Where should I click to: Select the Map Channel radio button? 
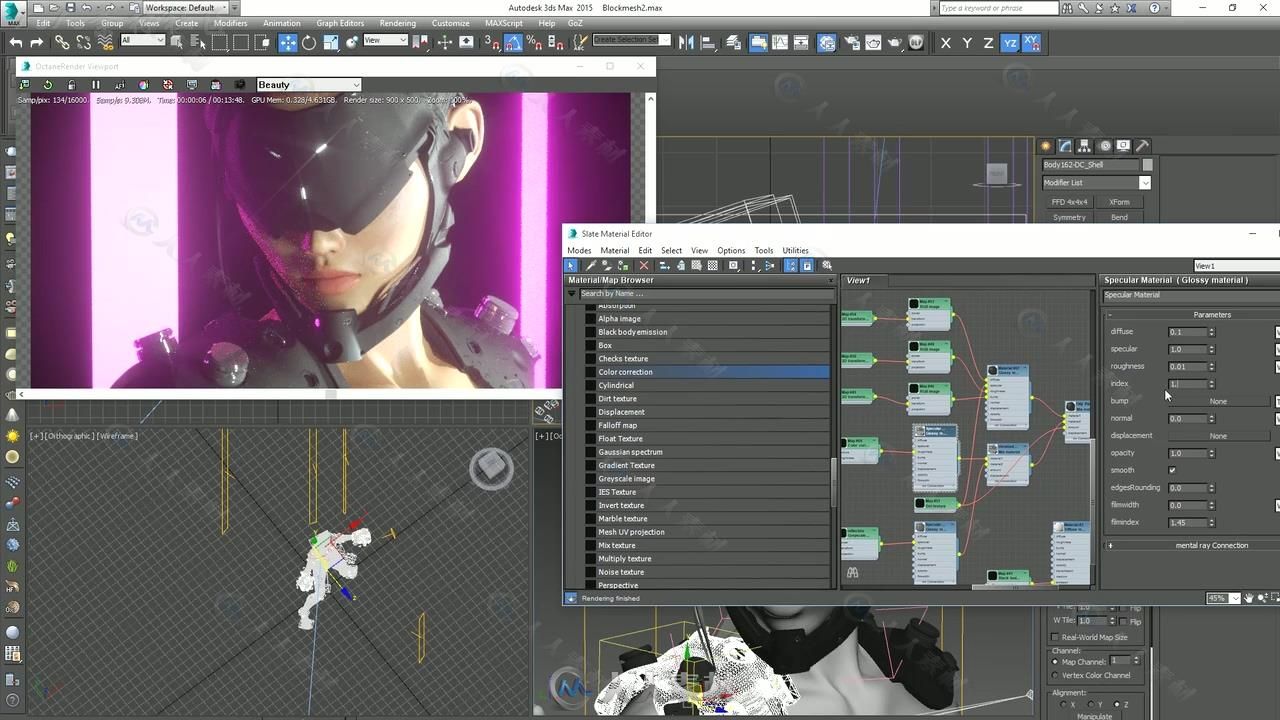click(1056, 662)
